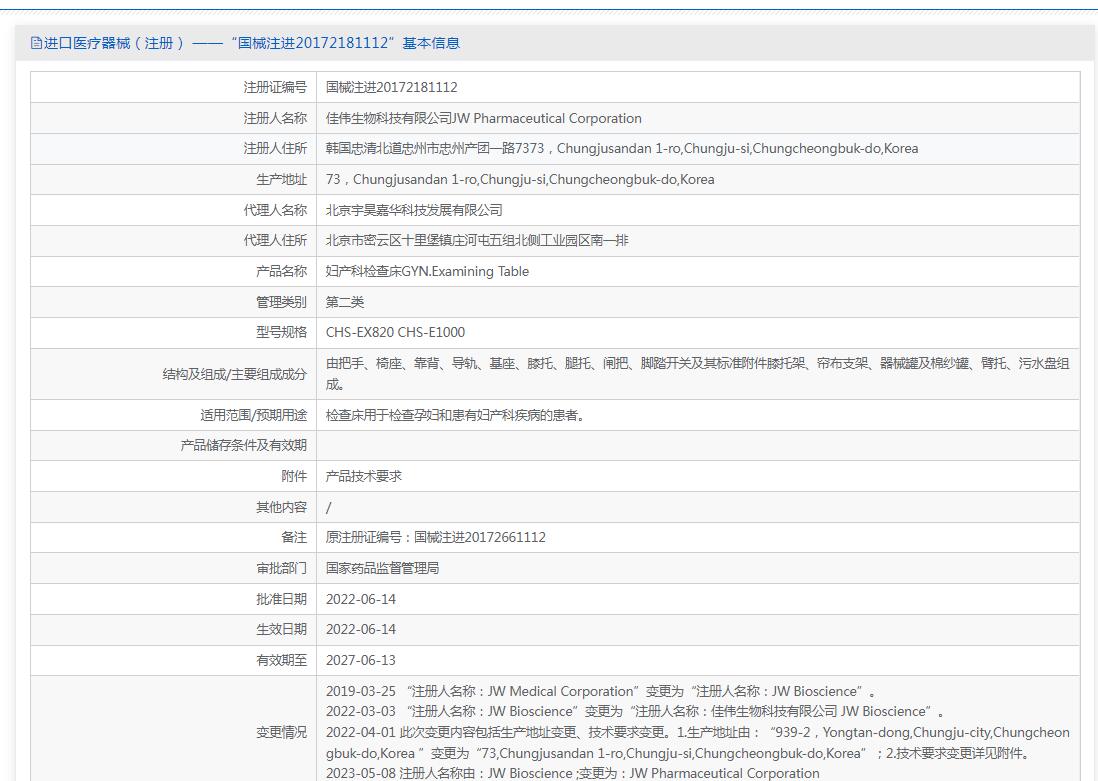Click the agent address in 北京市密云区

tap(477, 240)
